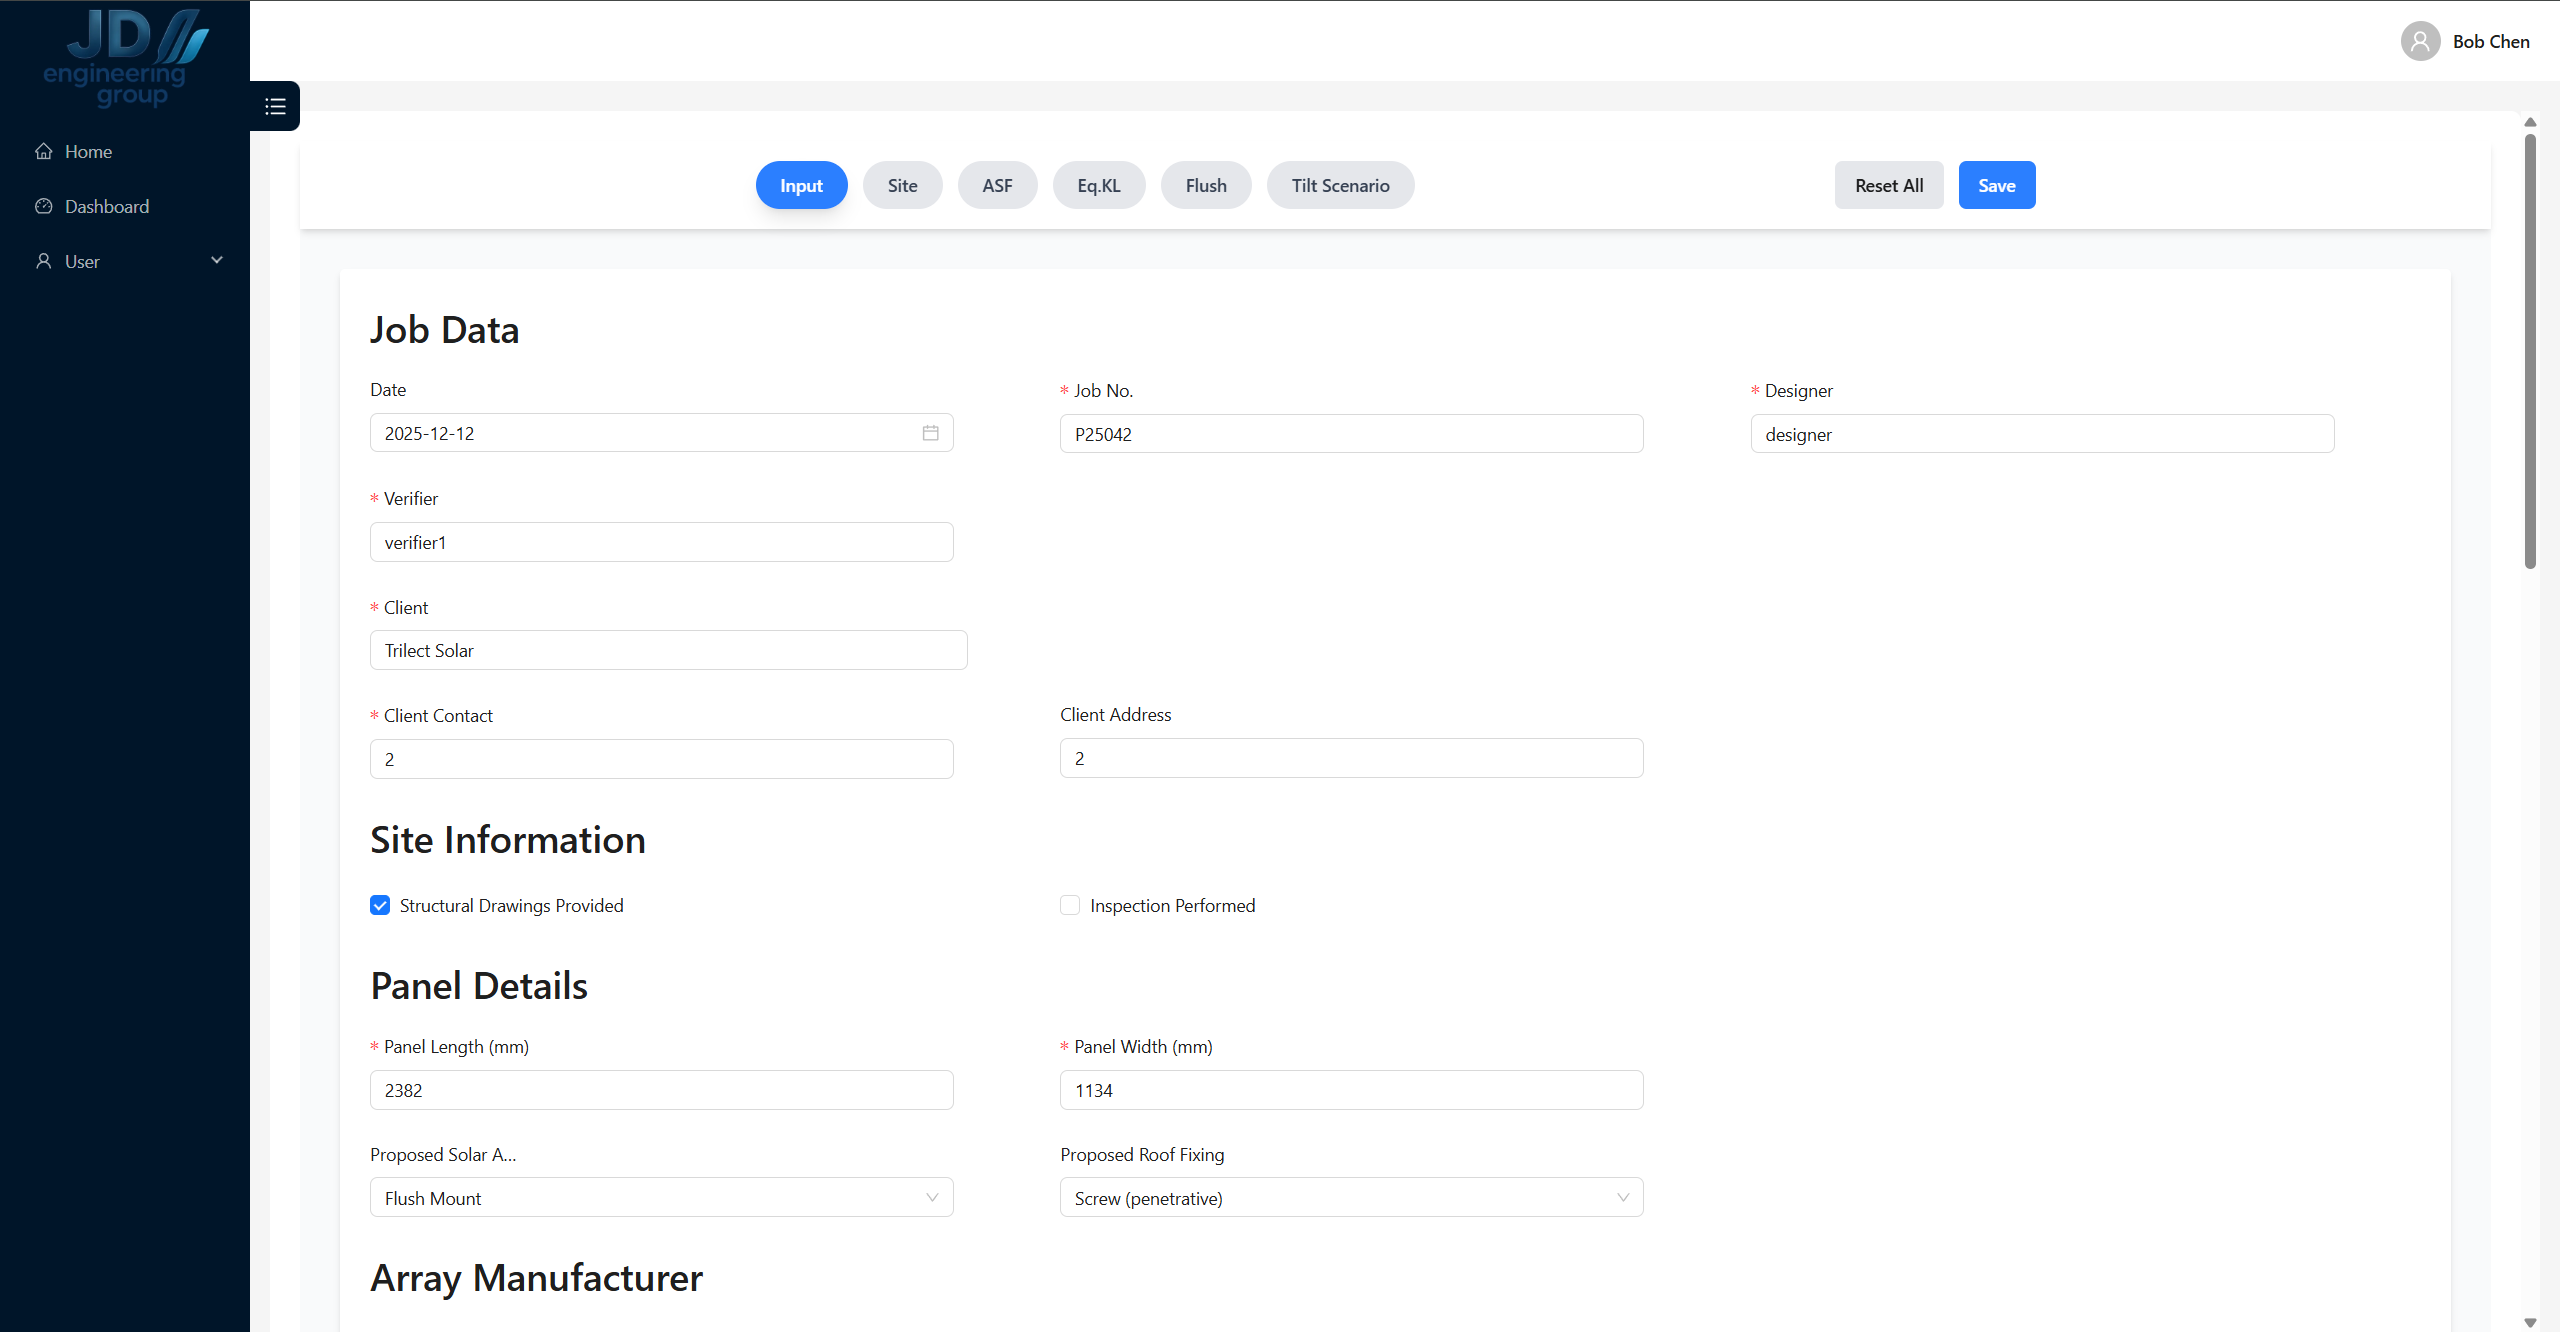Select the Flush tab

1206,185
